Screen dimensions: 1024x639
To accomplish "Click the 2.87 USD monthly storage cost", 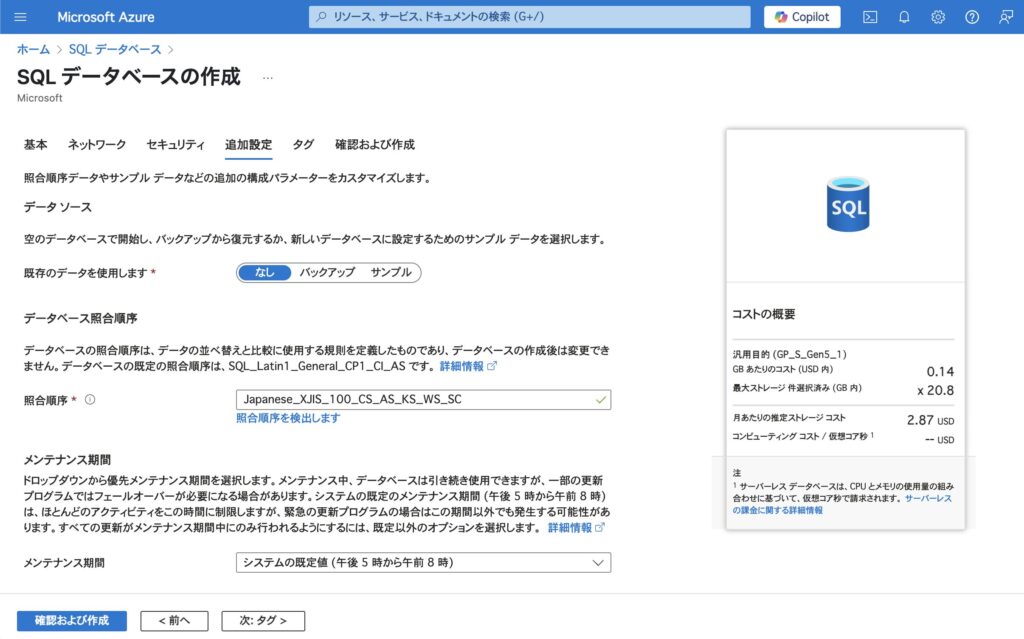I will [x=930, y=420].
